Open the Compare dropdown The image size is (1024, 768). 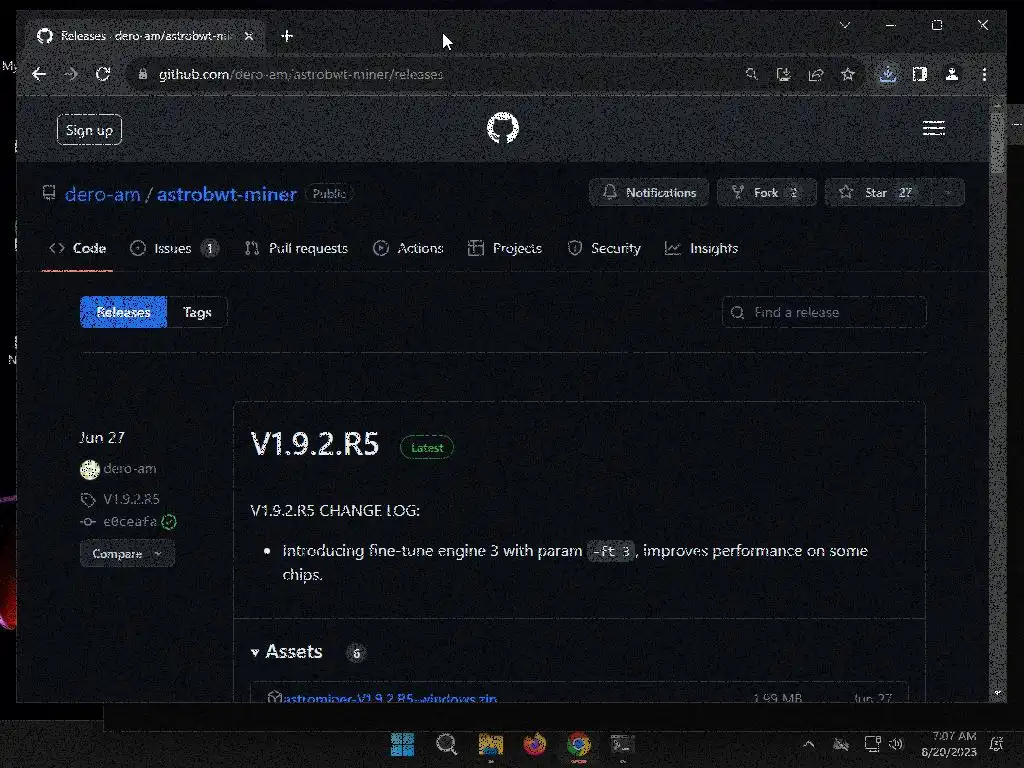tap(127, 554)
